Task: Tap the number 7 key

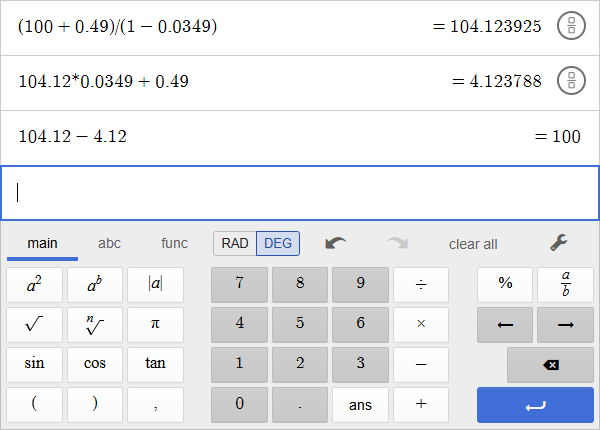Action: (x=240, y=285)
